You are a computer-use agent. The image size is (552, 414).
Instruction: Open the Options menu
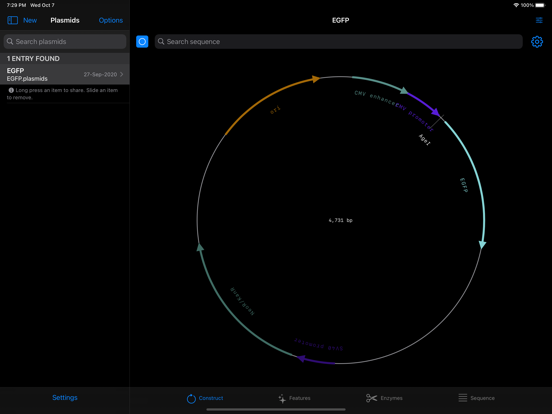[111, 20]
